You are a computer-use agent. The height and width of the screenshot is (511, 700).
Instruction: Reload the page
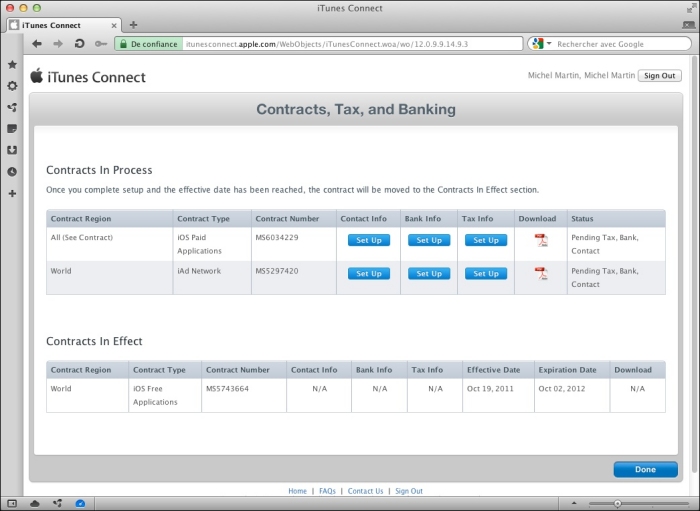point(79,44)
